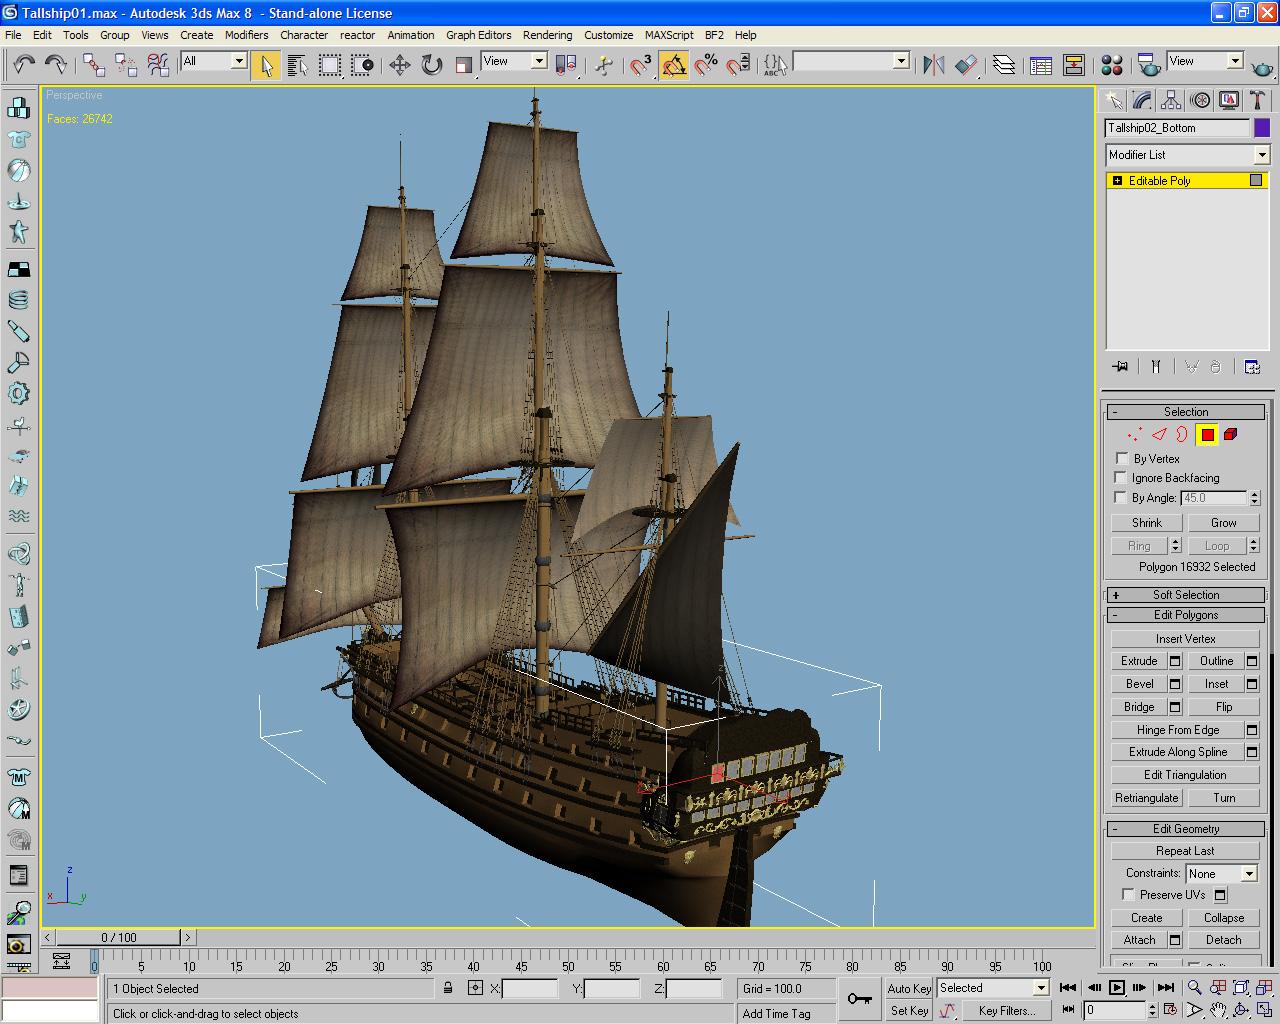Open the Schematic View icon

point(1074,65)
